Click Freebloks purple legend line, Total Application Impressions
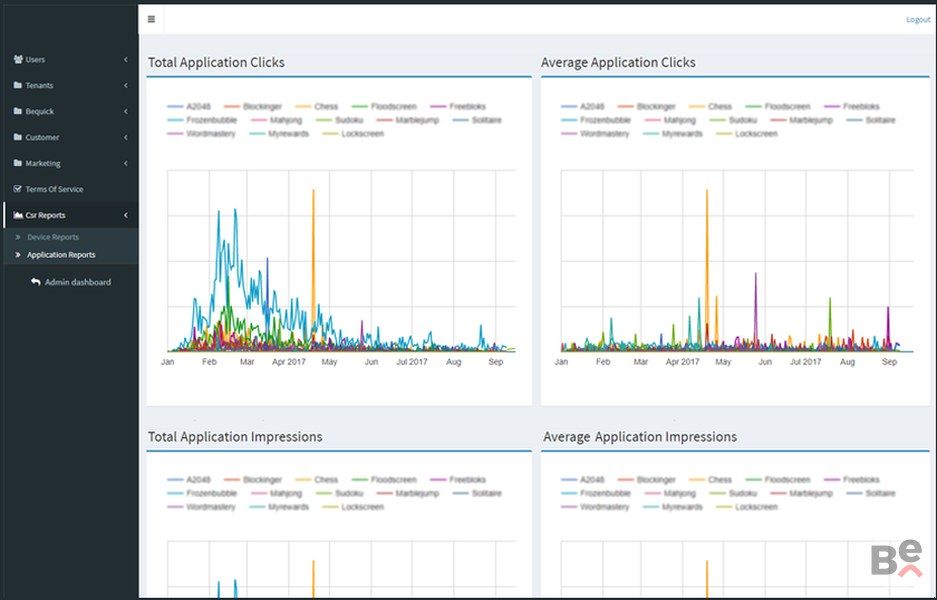The height and width of the screenshot is (600, 937). coord(438,479)
